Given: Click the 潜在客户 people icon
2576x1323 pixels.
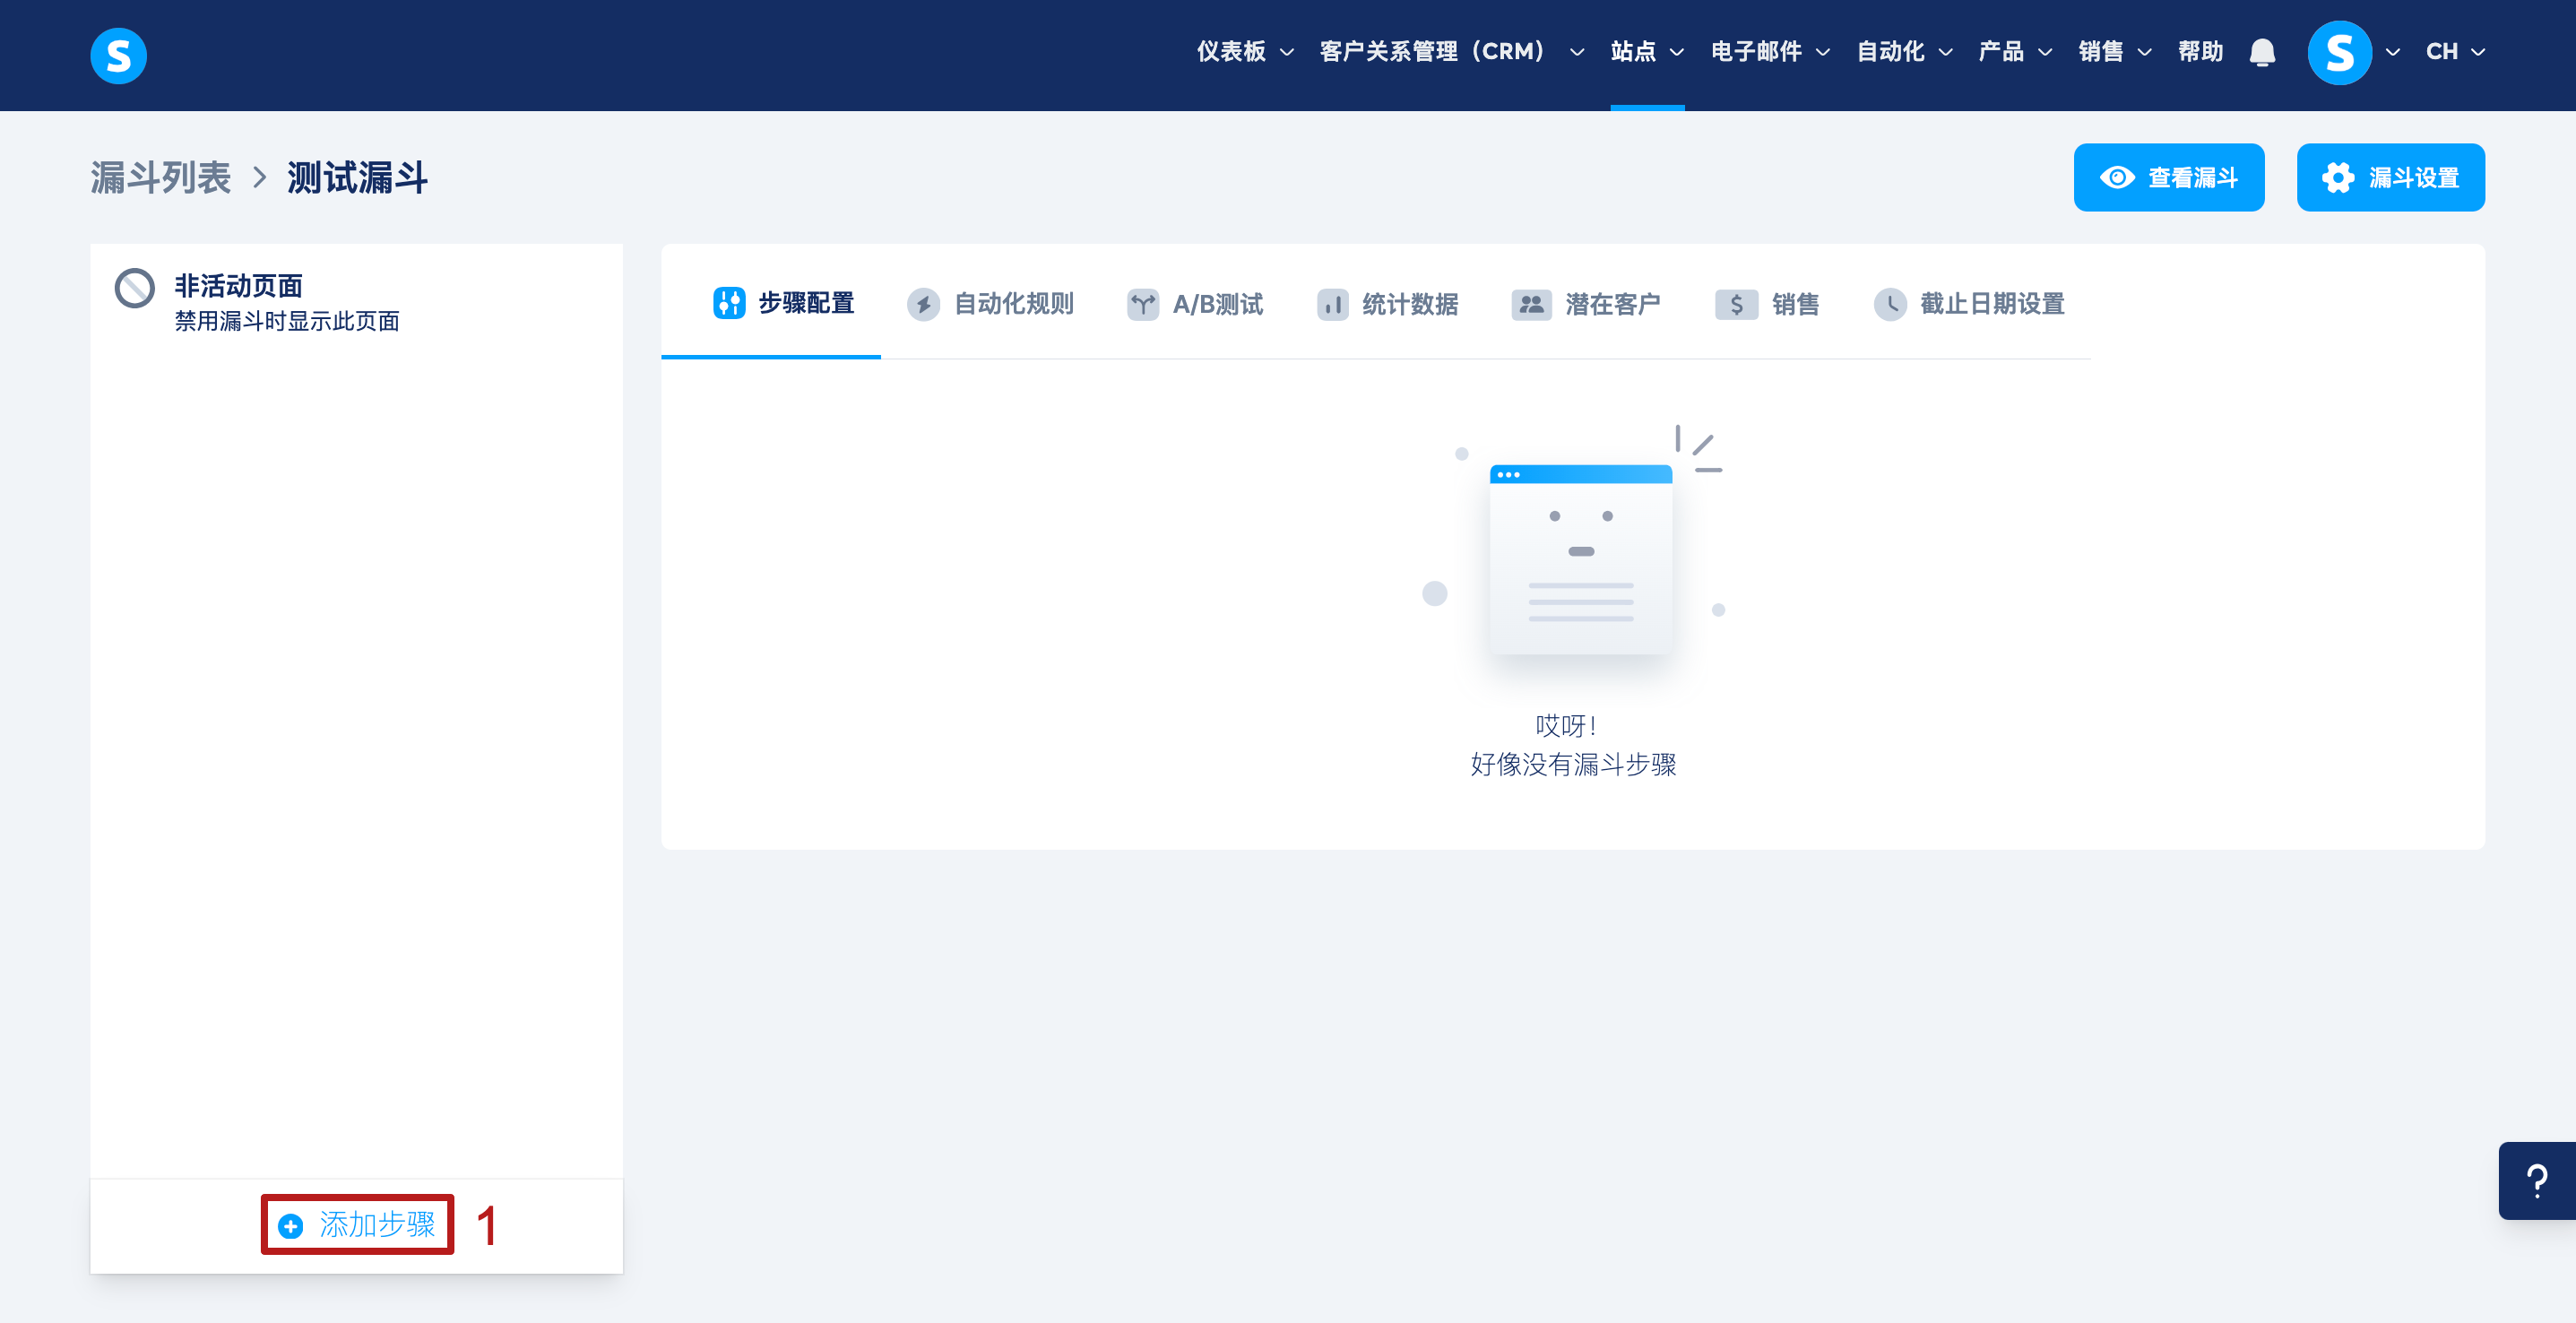Looking at the screenshot, I should click(x=1530, y=304).
